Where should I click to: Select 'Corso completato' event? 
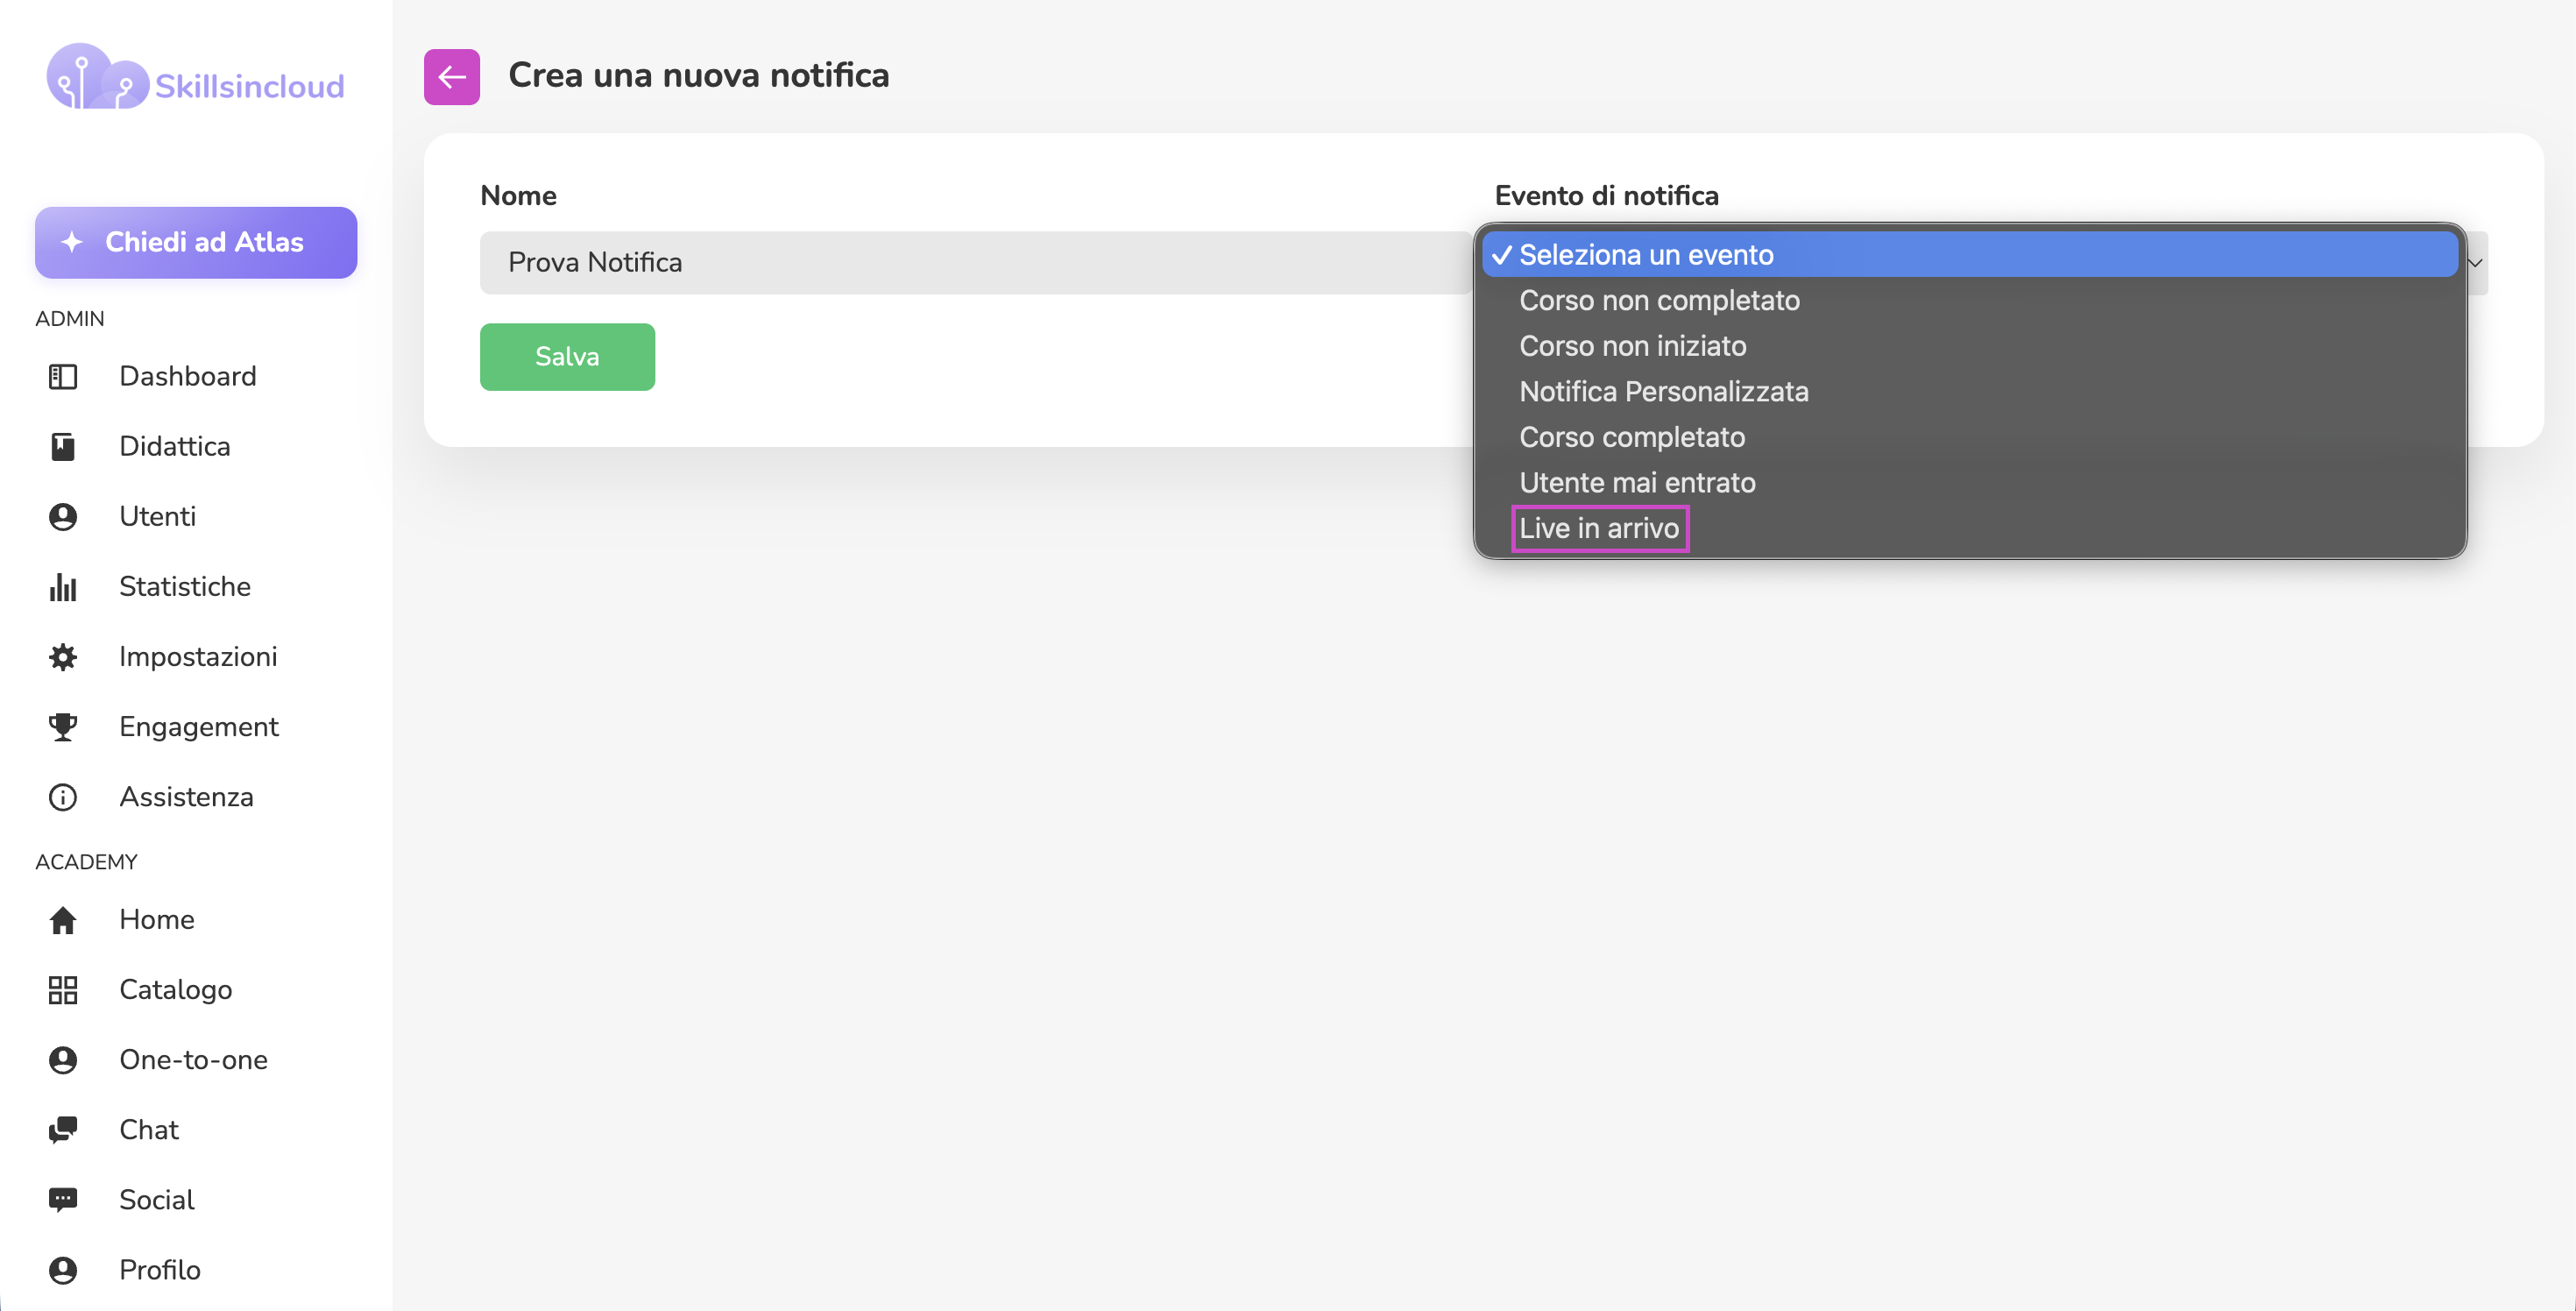point(1969,437)
